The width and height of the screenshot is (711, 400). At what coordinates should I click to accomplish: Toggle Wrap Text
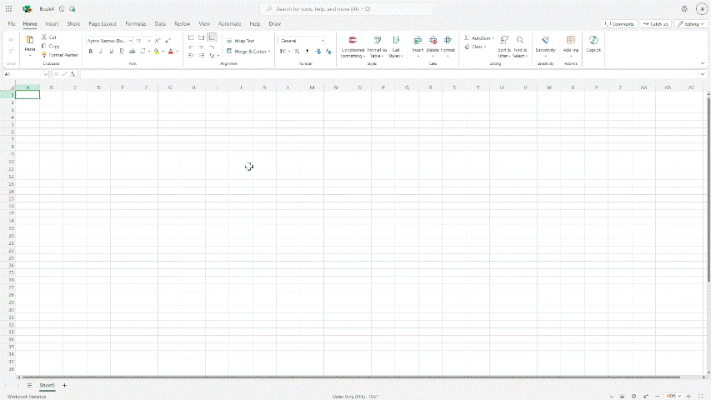click(240, 41)
